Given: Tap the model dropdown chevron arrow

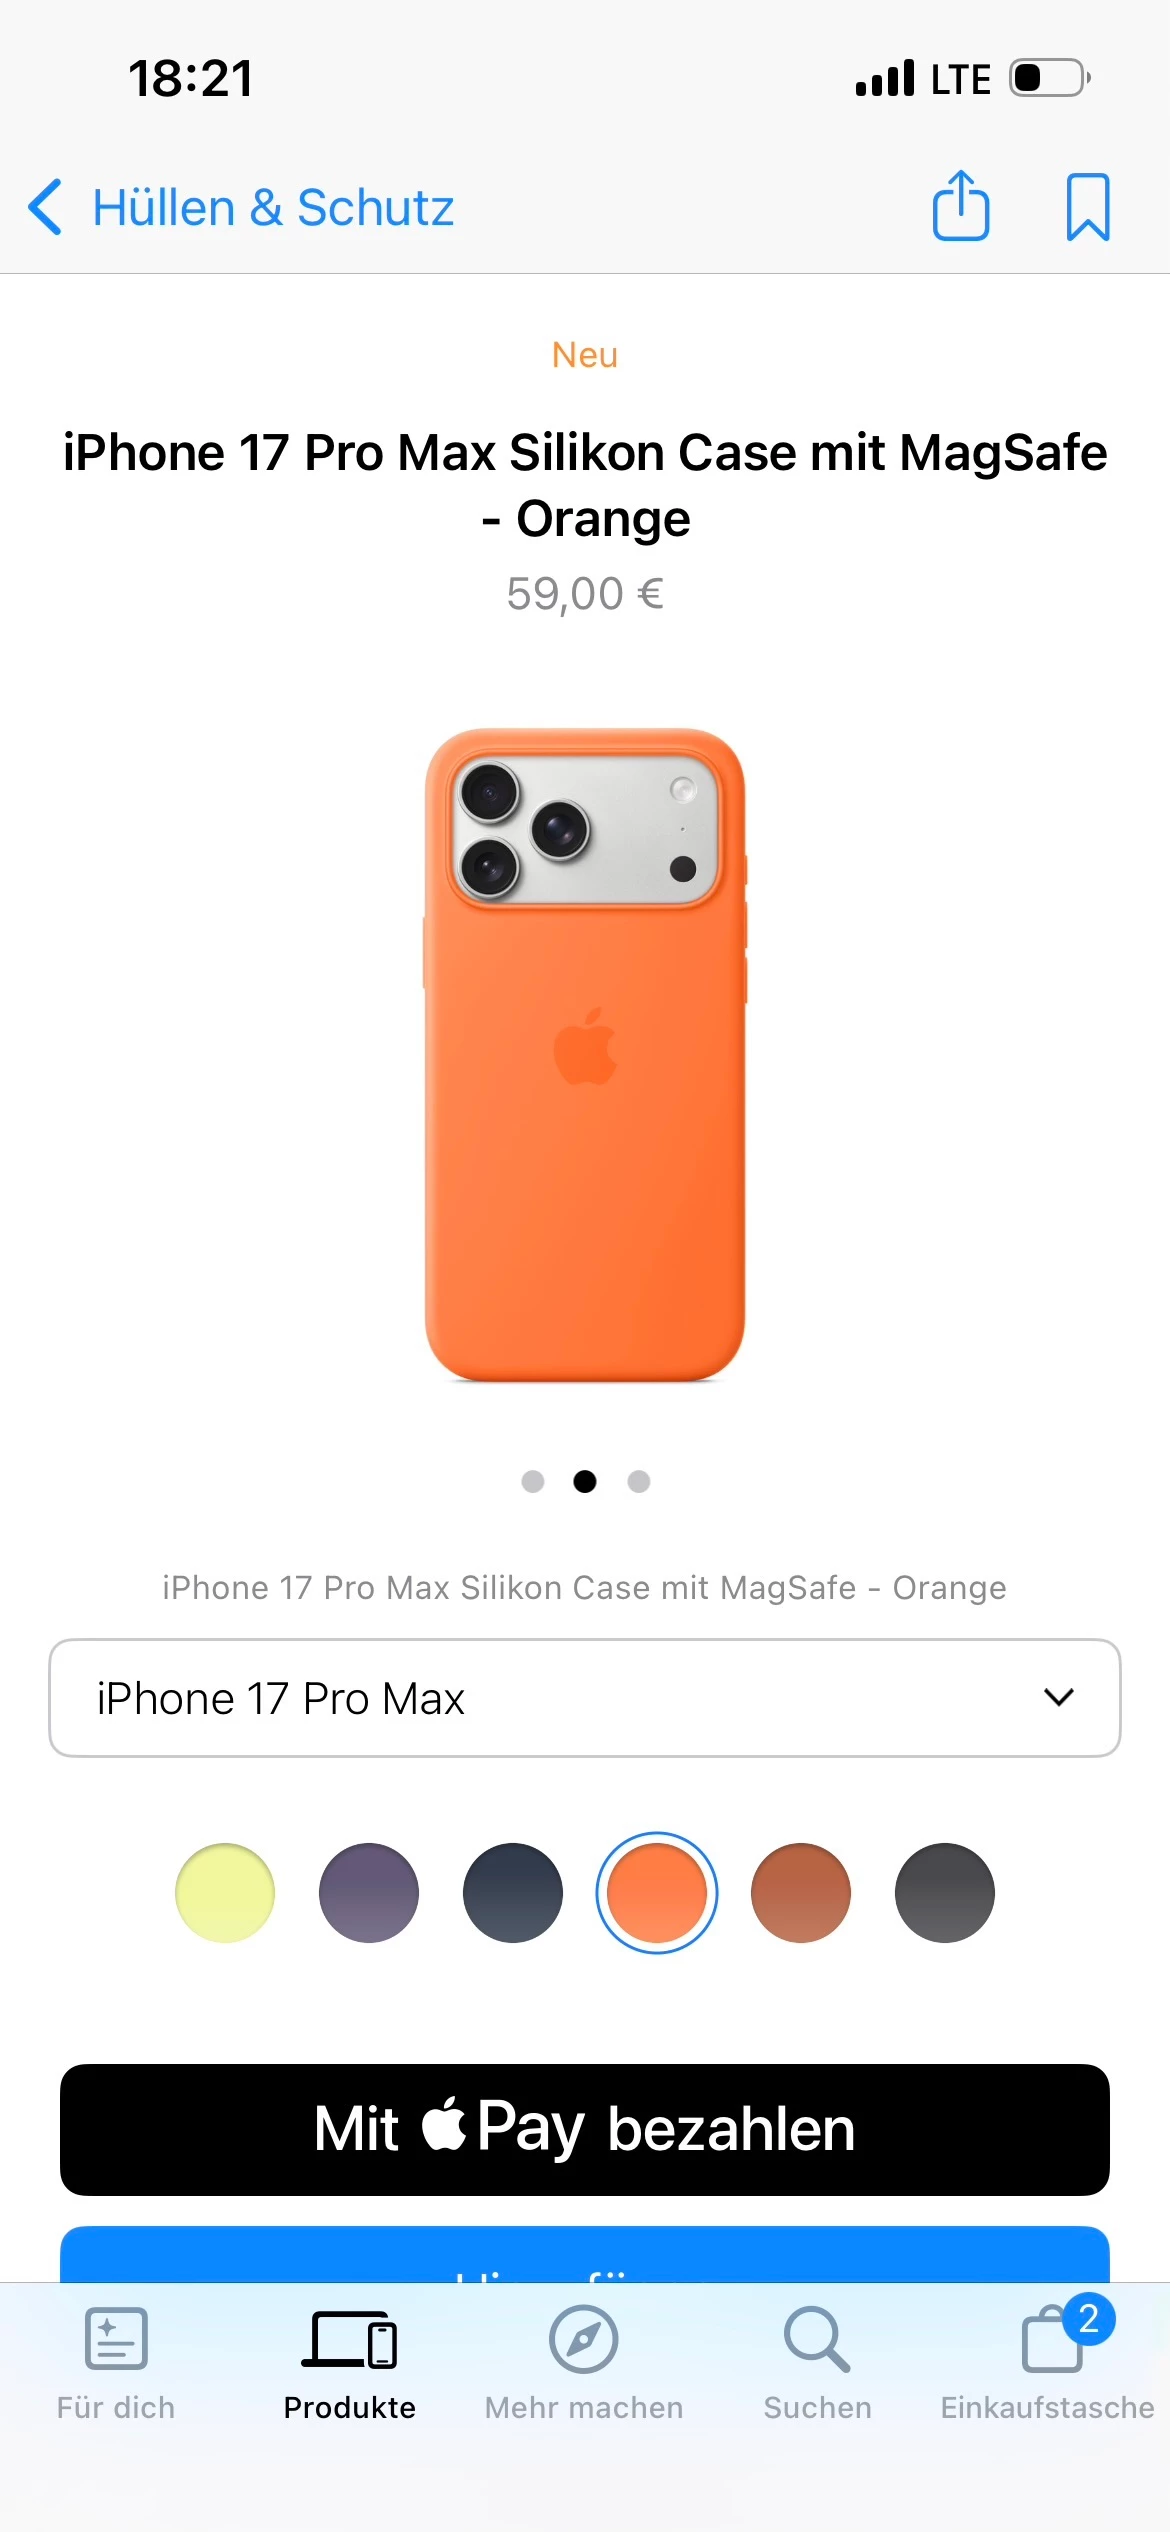Looking at the screenshot, I should pyautogui.click(x=1059, y=1697).
